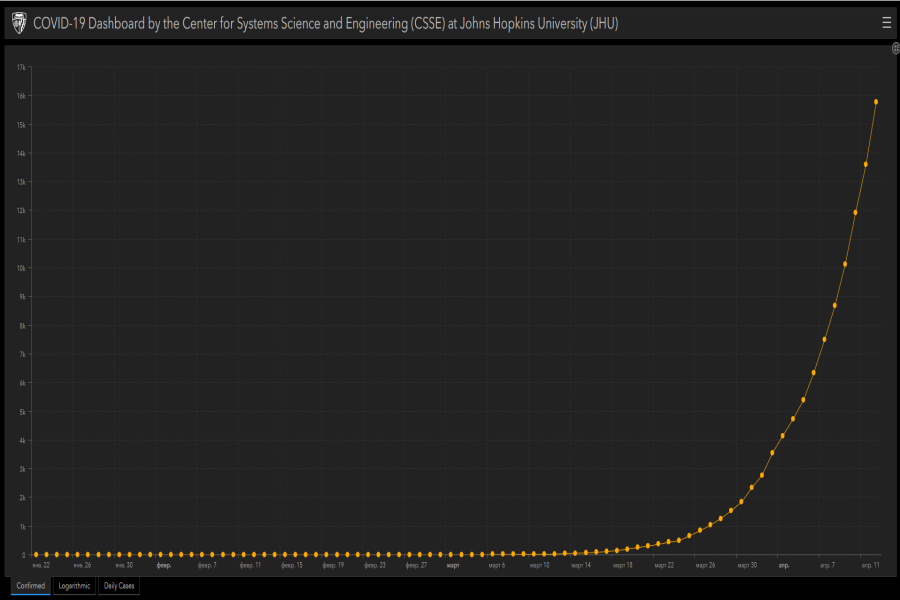This screenshot has height=600, width=900.
Task: Pick the data point above март 26
Action: pyautogui.click(x=700, y=530)
